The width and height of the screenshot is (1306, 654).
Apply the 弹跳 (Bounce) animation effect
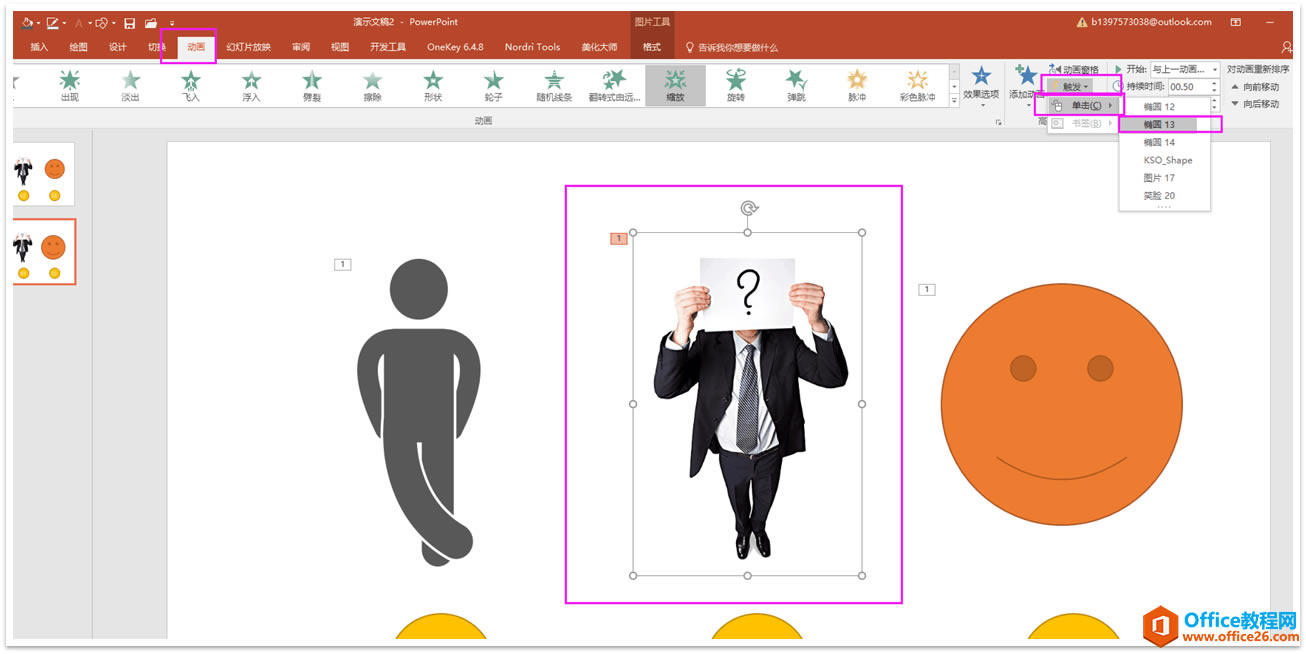[x=796, y=86]
